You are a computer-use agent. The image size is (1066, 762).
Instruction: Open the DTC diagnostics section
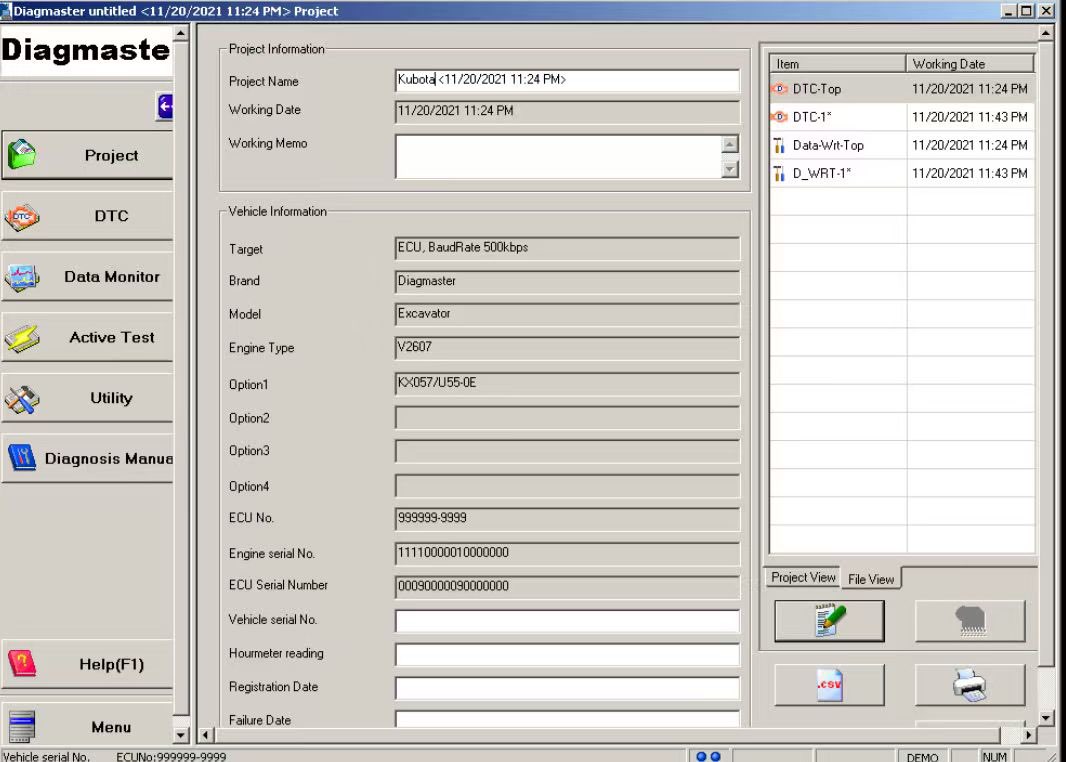(87, 217)
